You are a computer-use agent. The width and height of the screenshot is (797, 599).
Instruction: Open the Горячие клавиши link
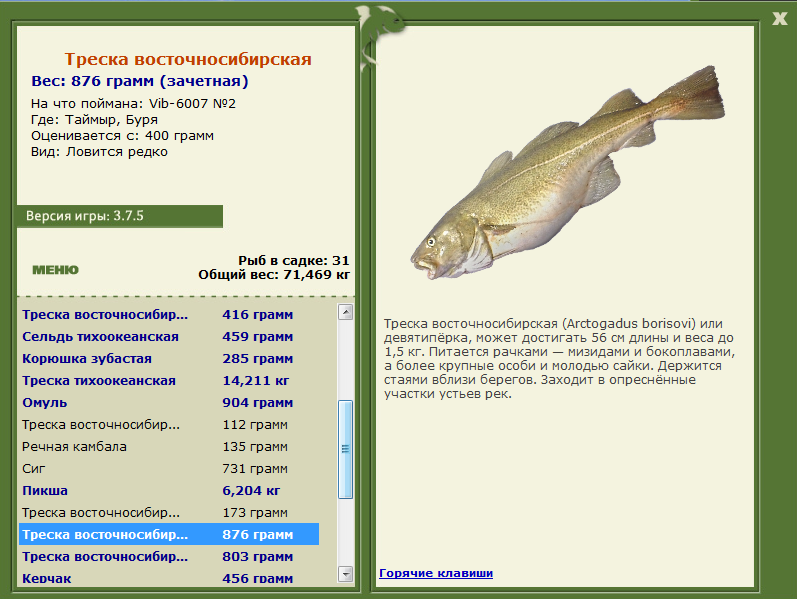click(436, 573)
